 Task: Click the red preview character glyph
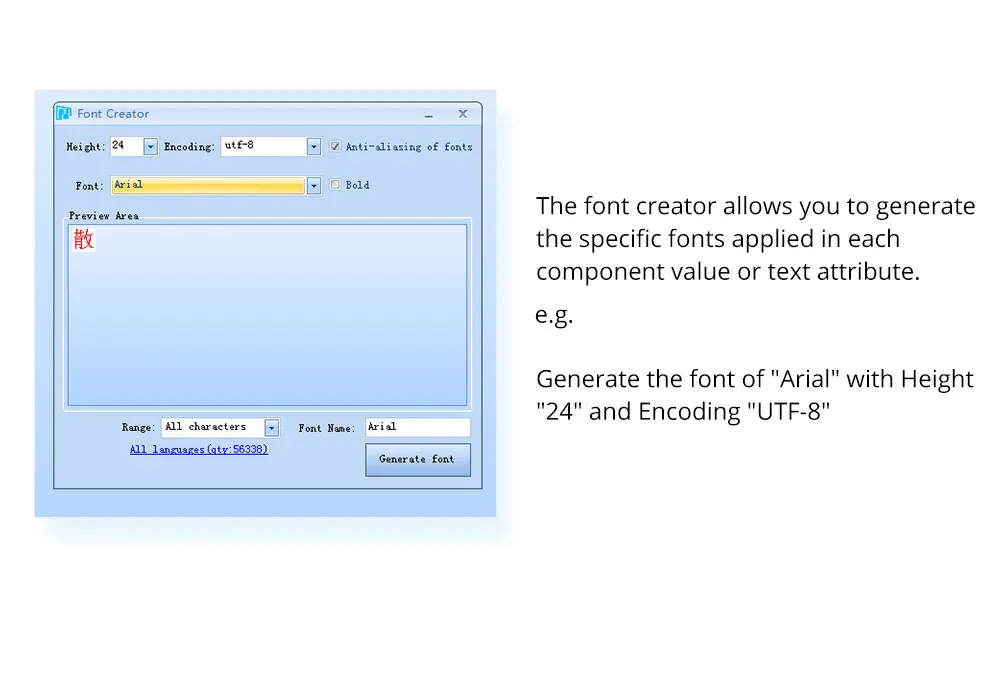coord(84,239)
